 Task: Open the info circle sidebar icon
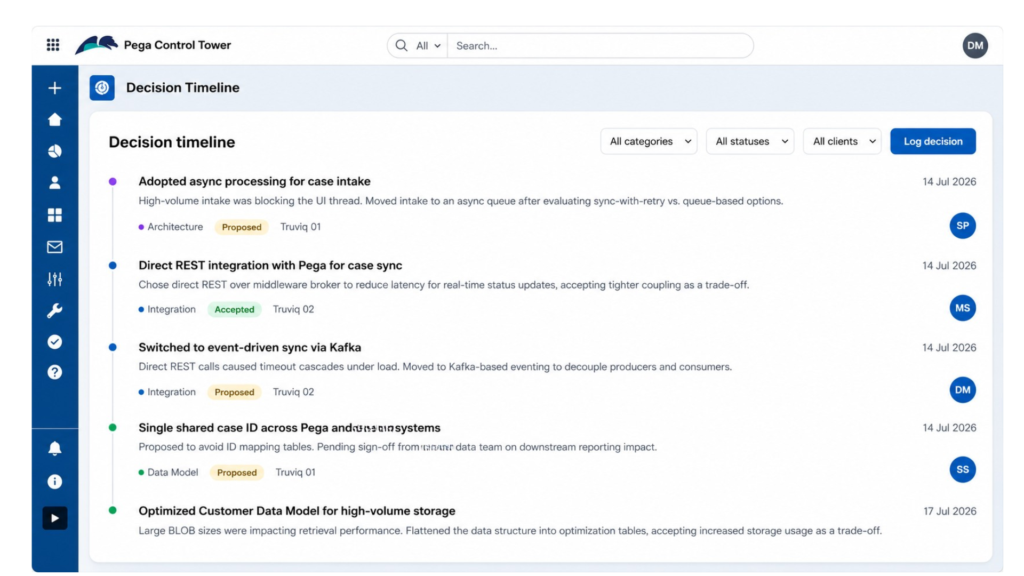(55, 481)
